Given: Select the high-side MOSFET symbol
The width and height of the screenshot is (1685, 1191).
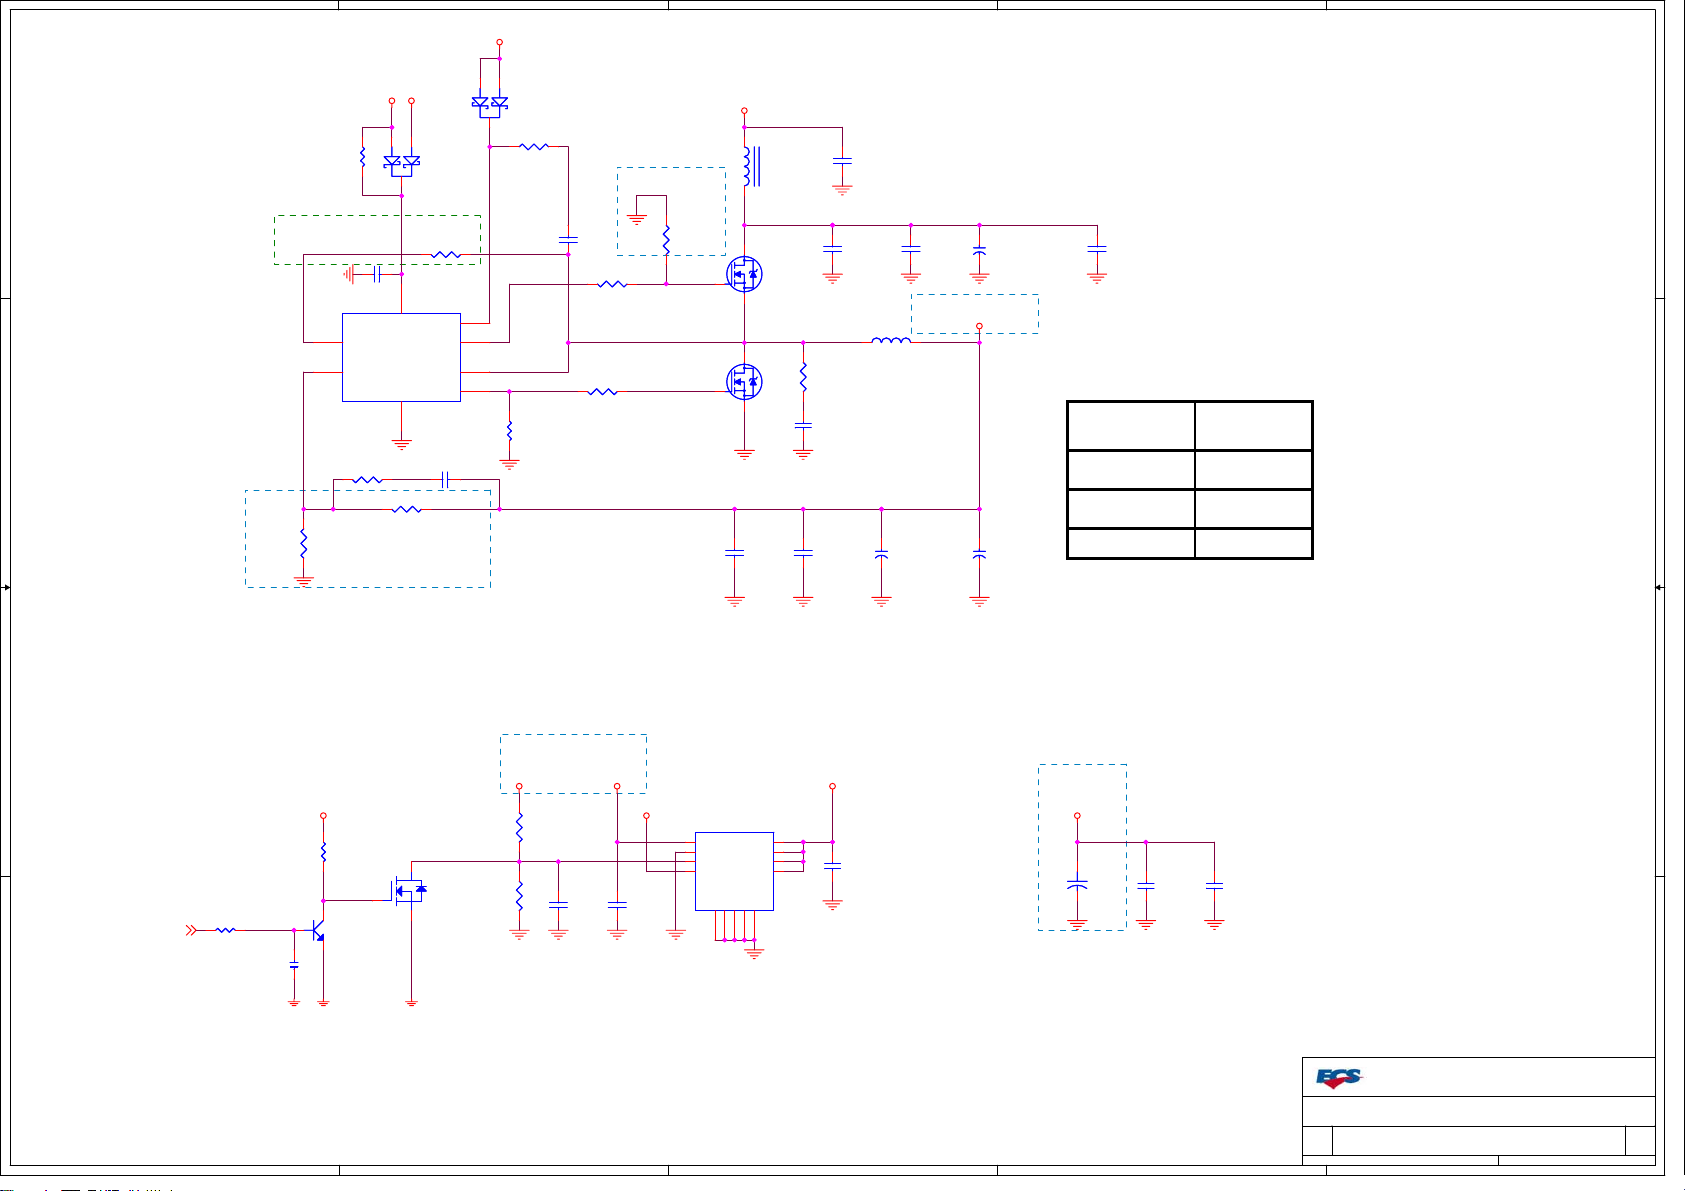Looking at the screenshot, I should tap(744, 273).
